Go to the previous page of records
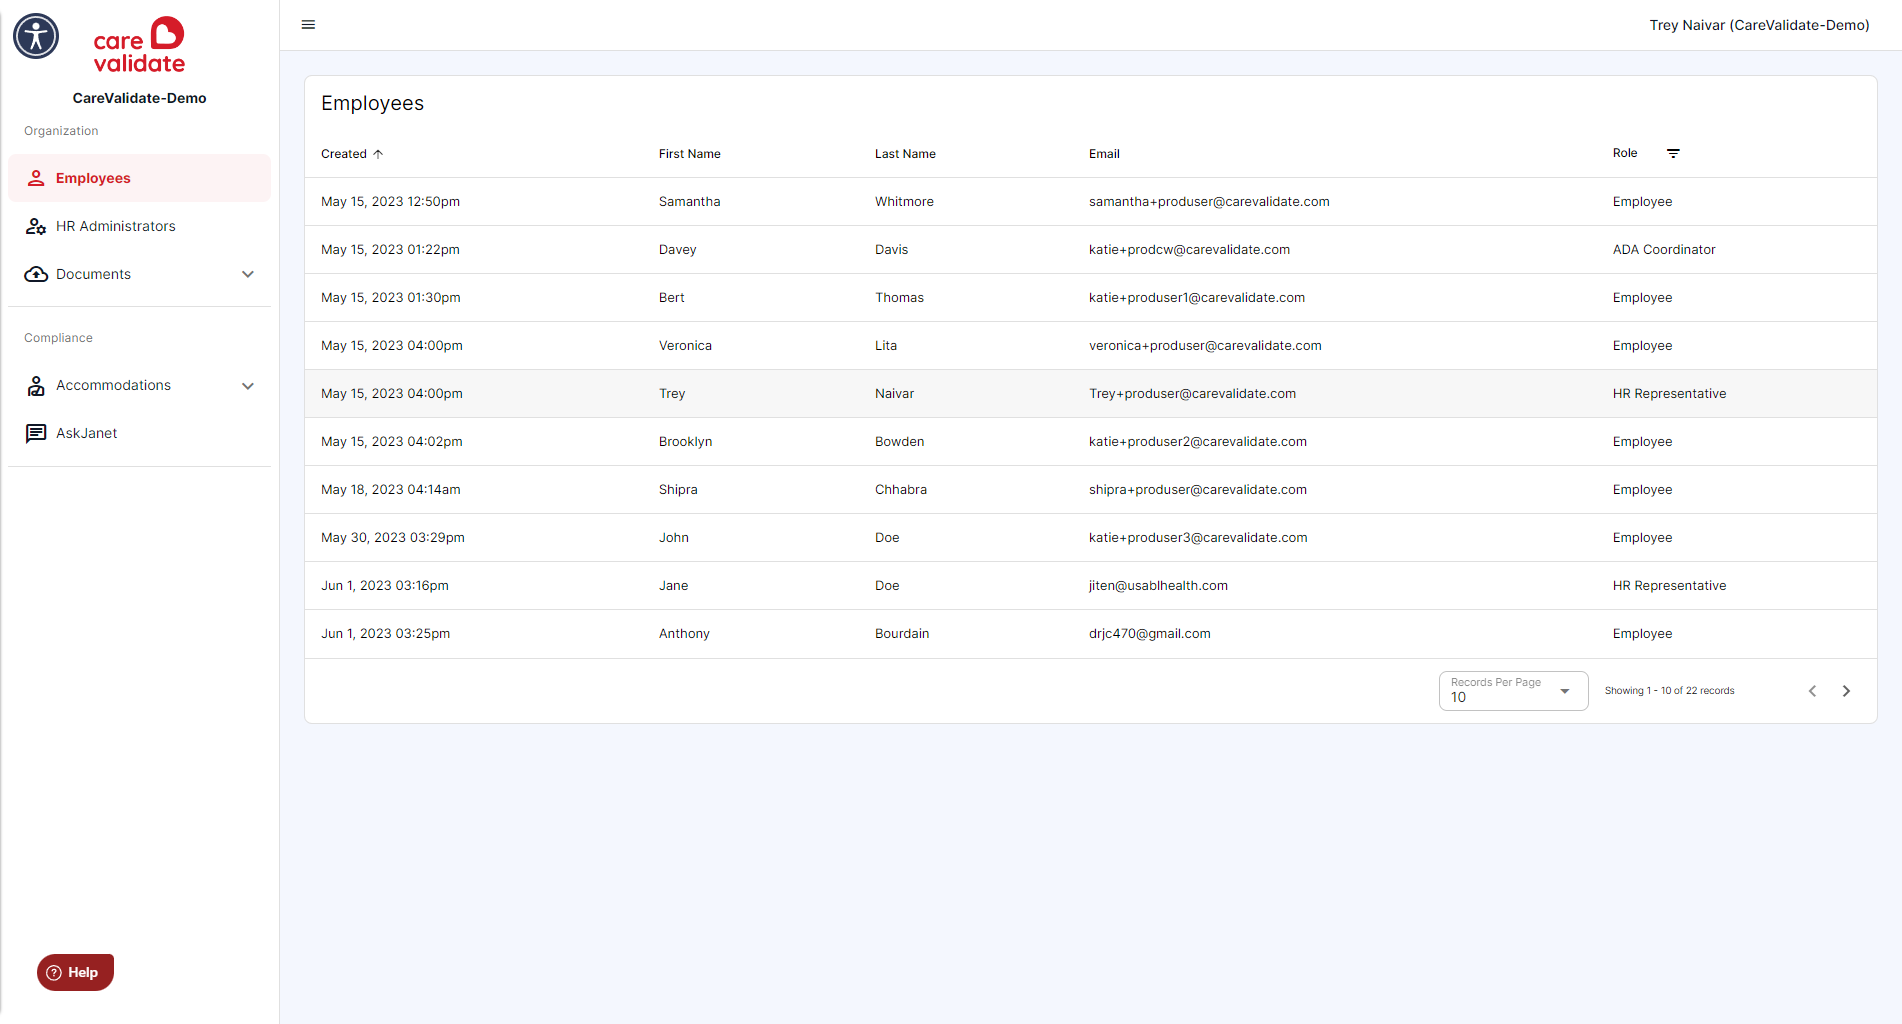This screenshot has height=1024, width=1902. click(x=1812, y=691)
